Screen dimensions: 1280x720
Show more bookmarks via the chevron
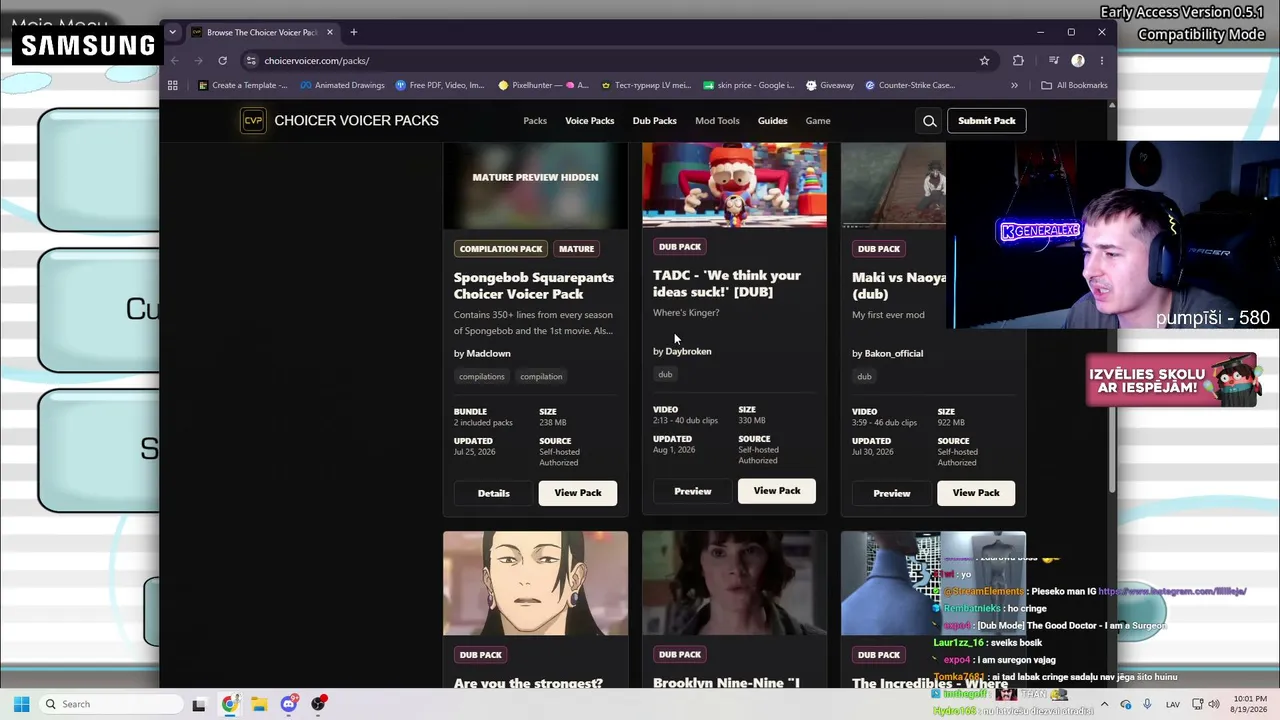pyautogui.click(x=1014, y=85)
